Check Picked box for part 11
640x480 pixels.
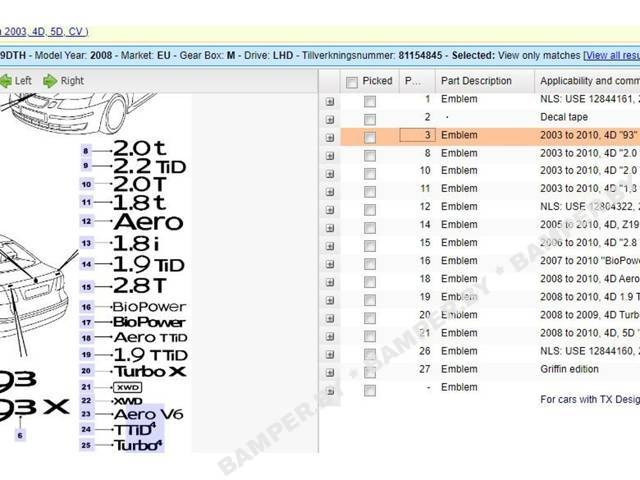point(370,191)
